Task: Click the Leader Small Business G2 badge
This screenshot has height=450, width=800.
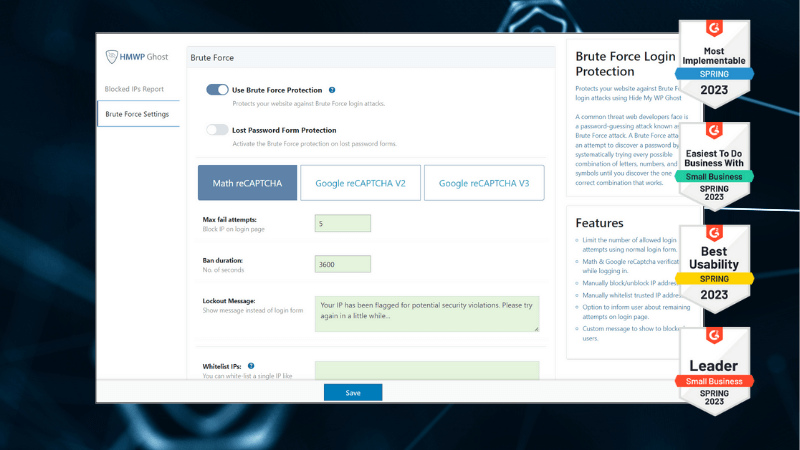Action: click(715, 368)
